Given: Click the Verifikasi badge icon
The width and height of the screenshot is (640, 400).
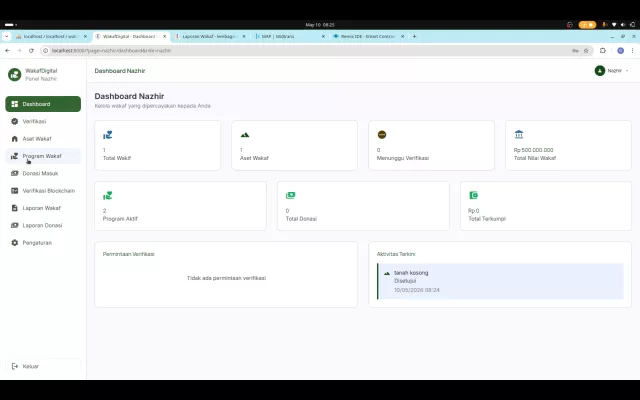Looking at the screenshot, I should 15,121.
